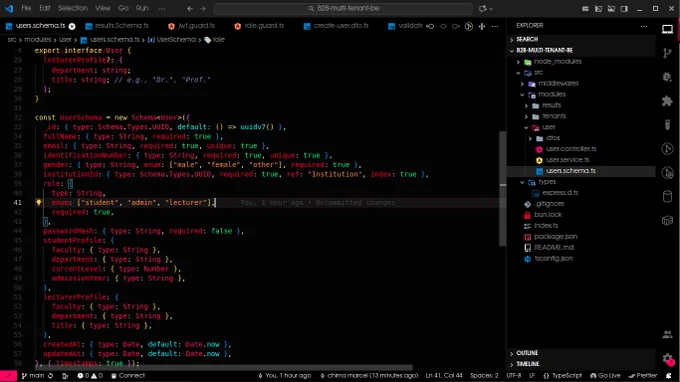Screen dimensions: 680x382
Task: Open the File menu
Action: click(26, 8)
